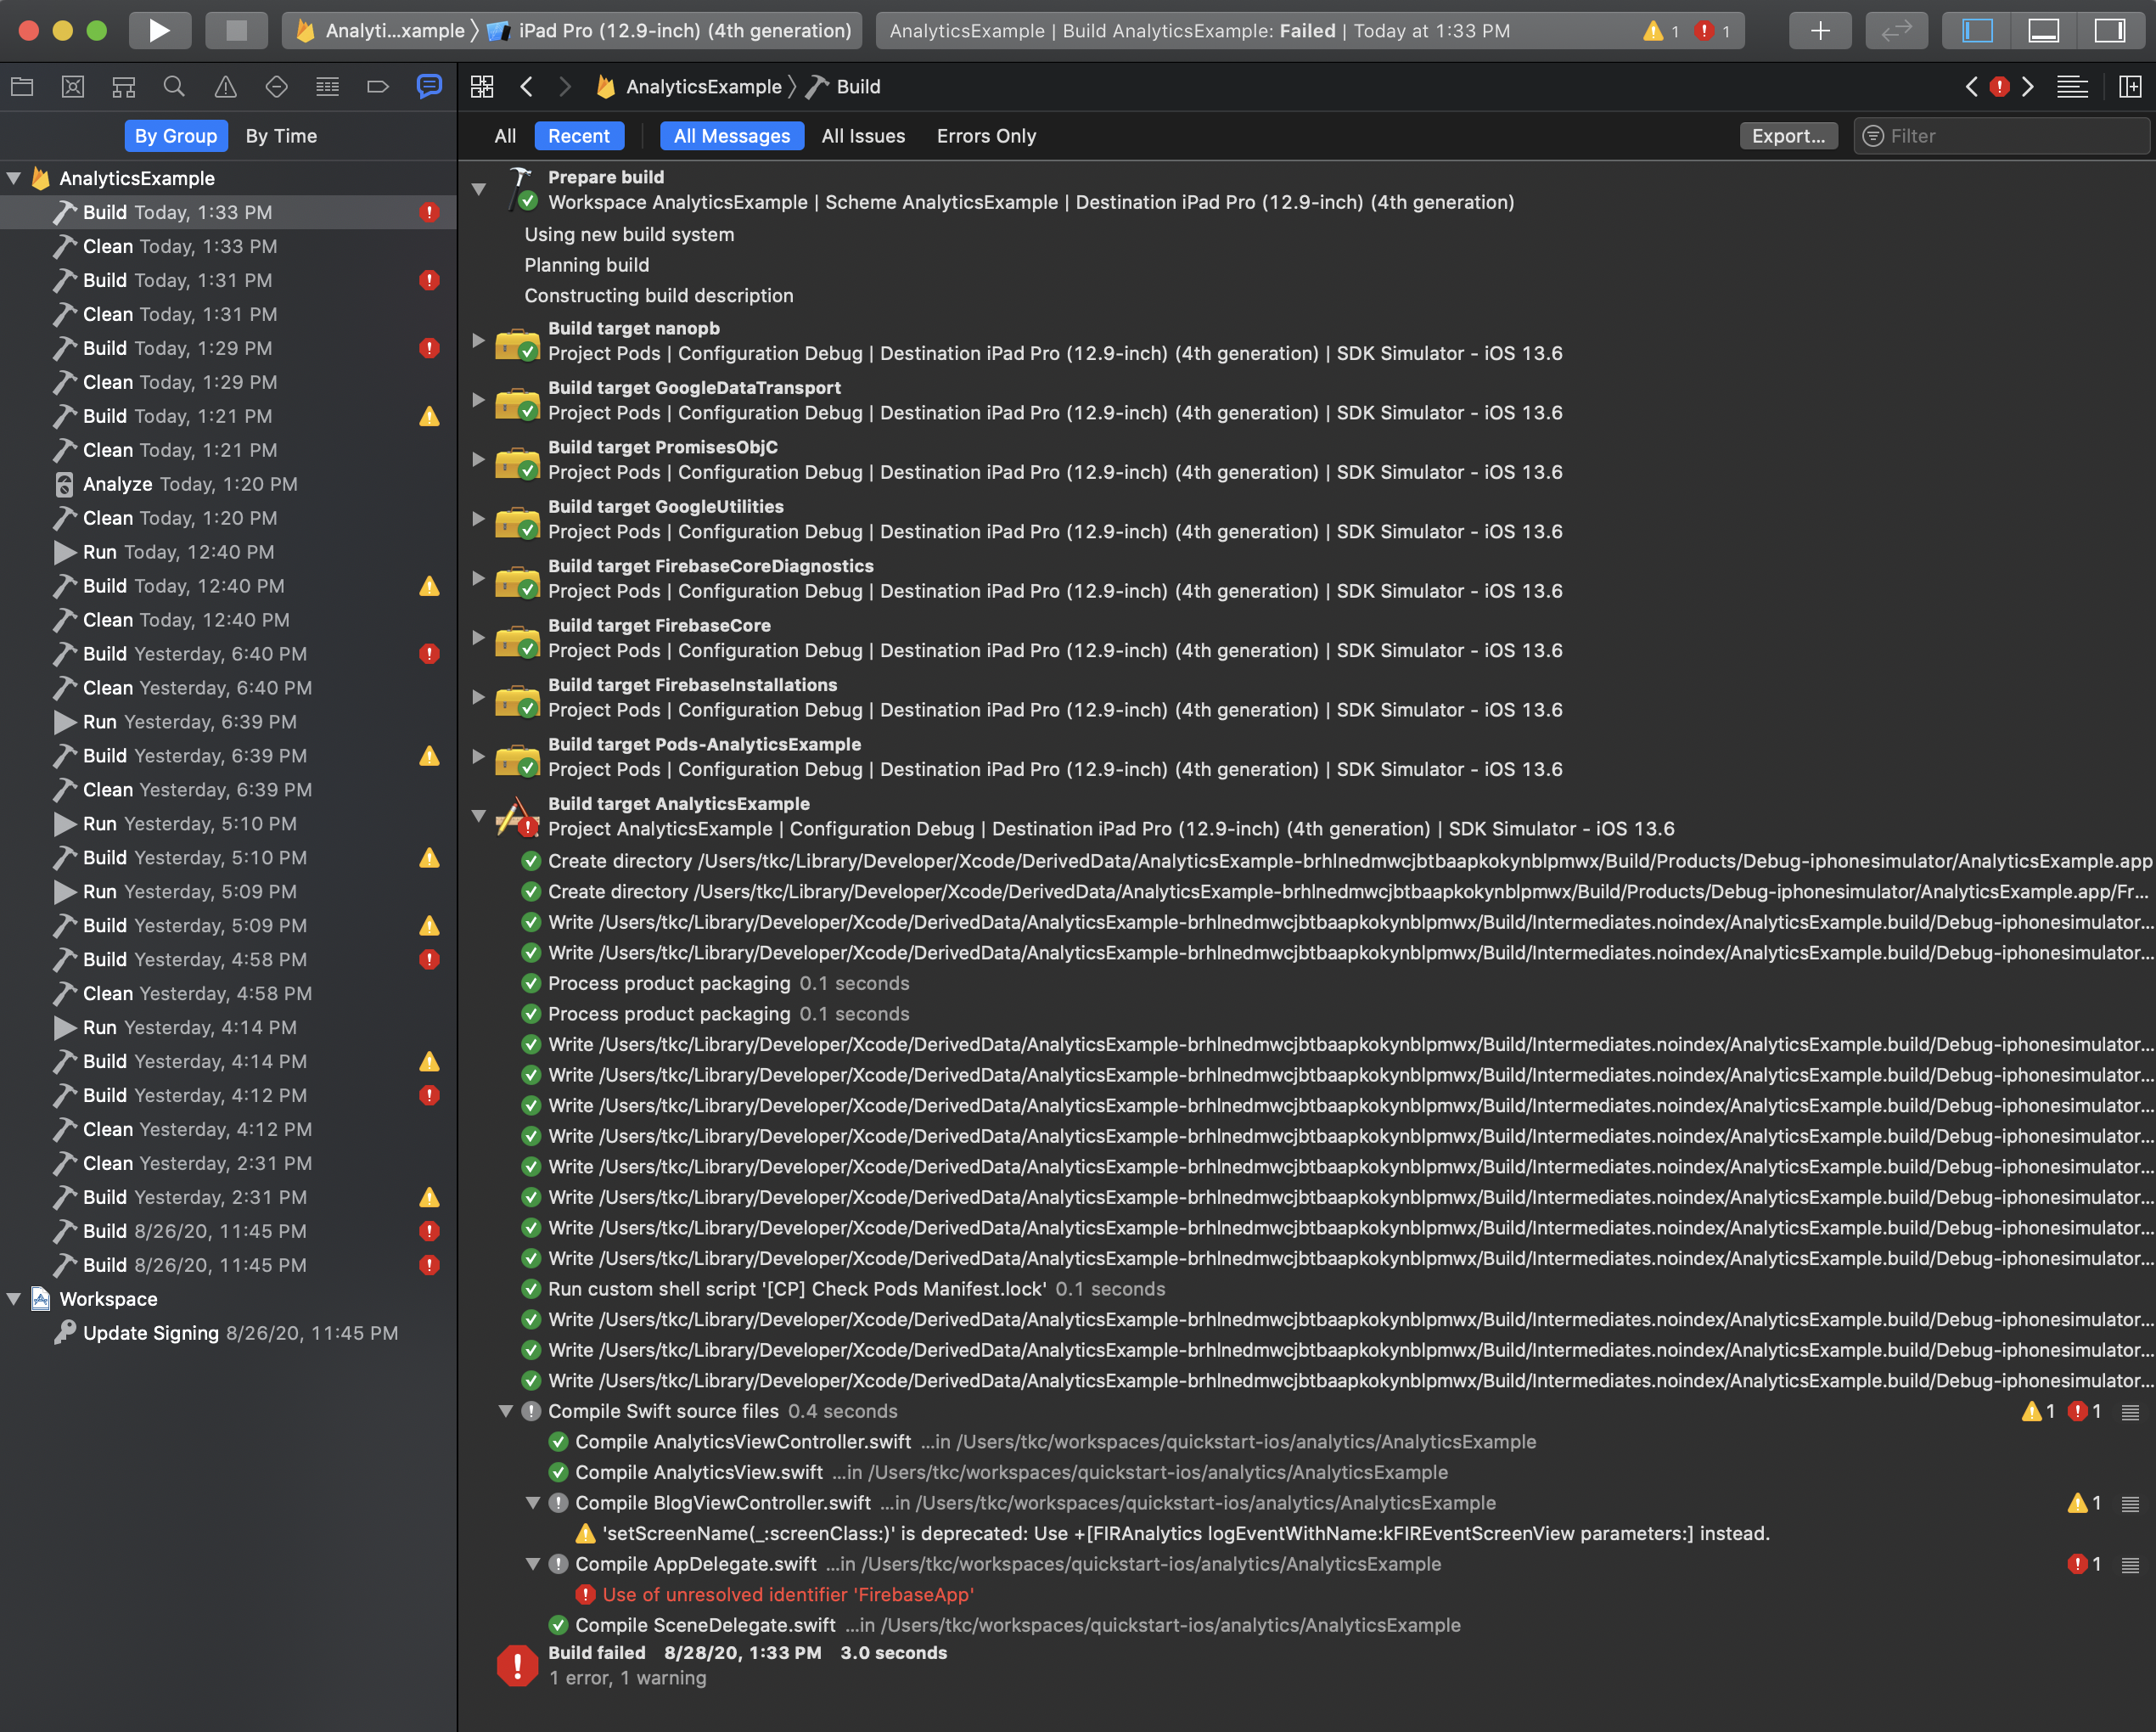The width and height of the screenshot is (2156, 1732).
Task: Select Analyze Today 1:20 PM report
Action: click(190, 484)
